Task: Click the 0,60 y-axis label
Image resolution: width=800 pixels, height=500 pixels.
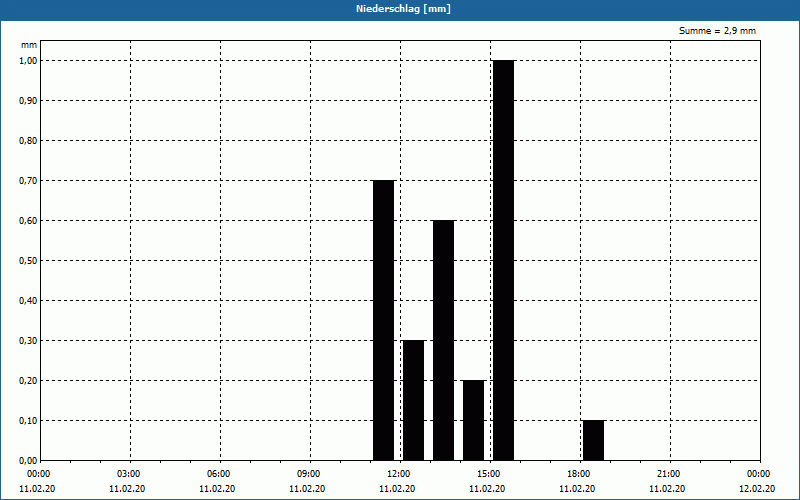Action: [28, 221]
